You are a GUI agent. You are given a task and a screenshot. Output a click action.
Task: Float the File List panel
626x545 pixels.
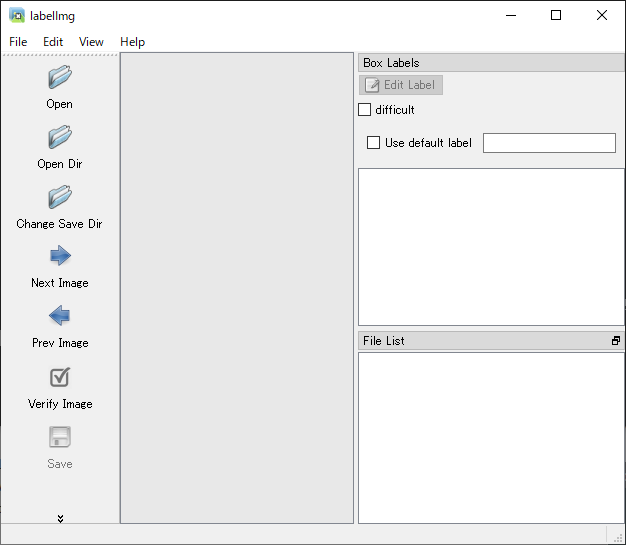click(616, 341)
